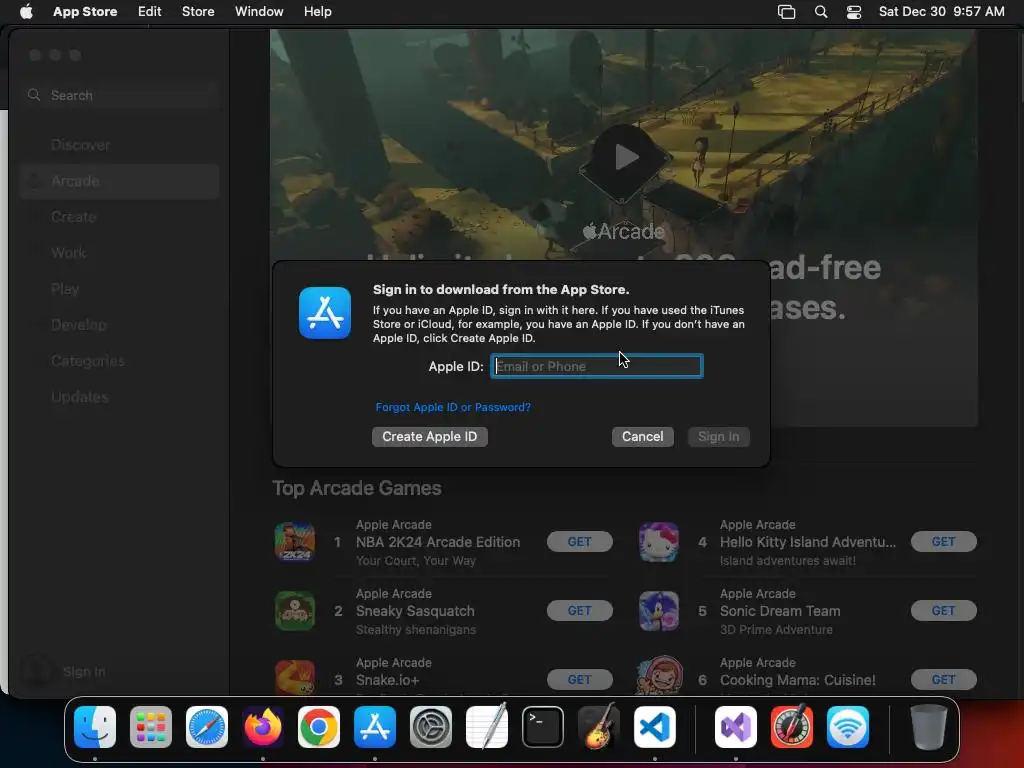Open the Apple menu
The height and width of the screenshot is (768, 1024).
point(26,12)
